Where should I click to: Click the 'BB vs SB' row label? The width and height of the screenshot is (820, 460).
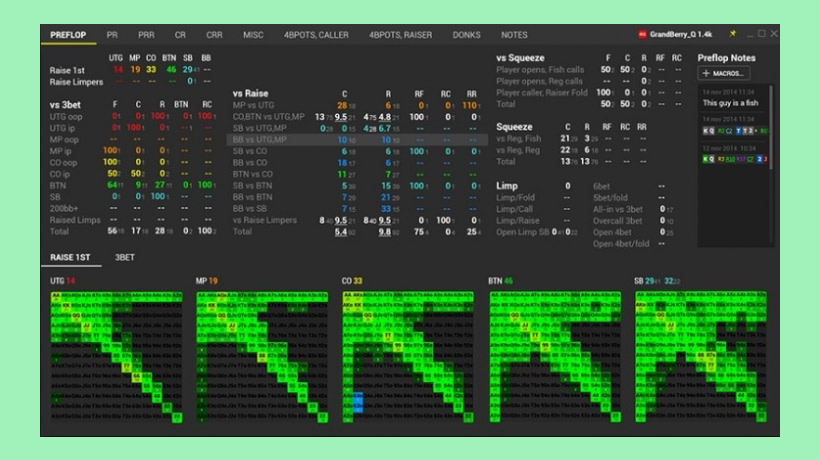[249, 209]
